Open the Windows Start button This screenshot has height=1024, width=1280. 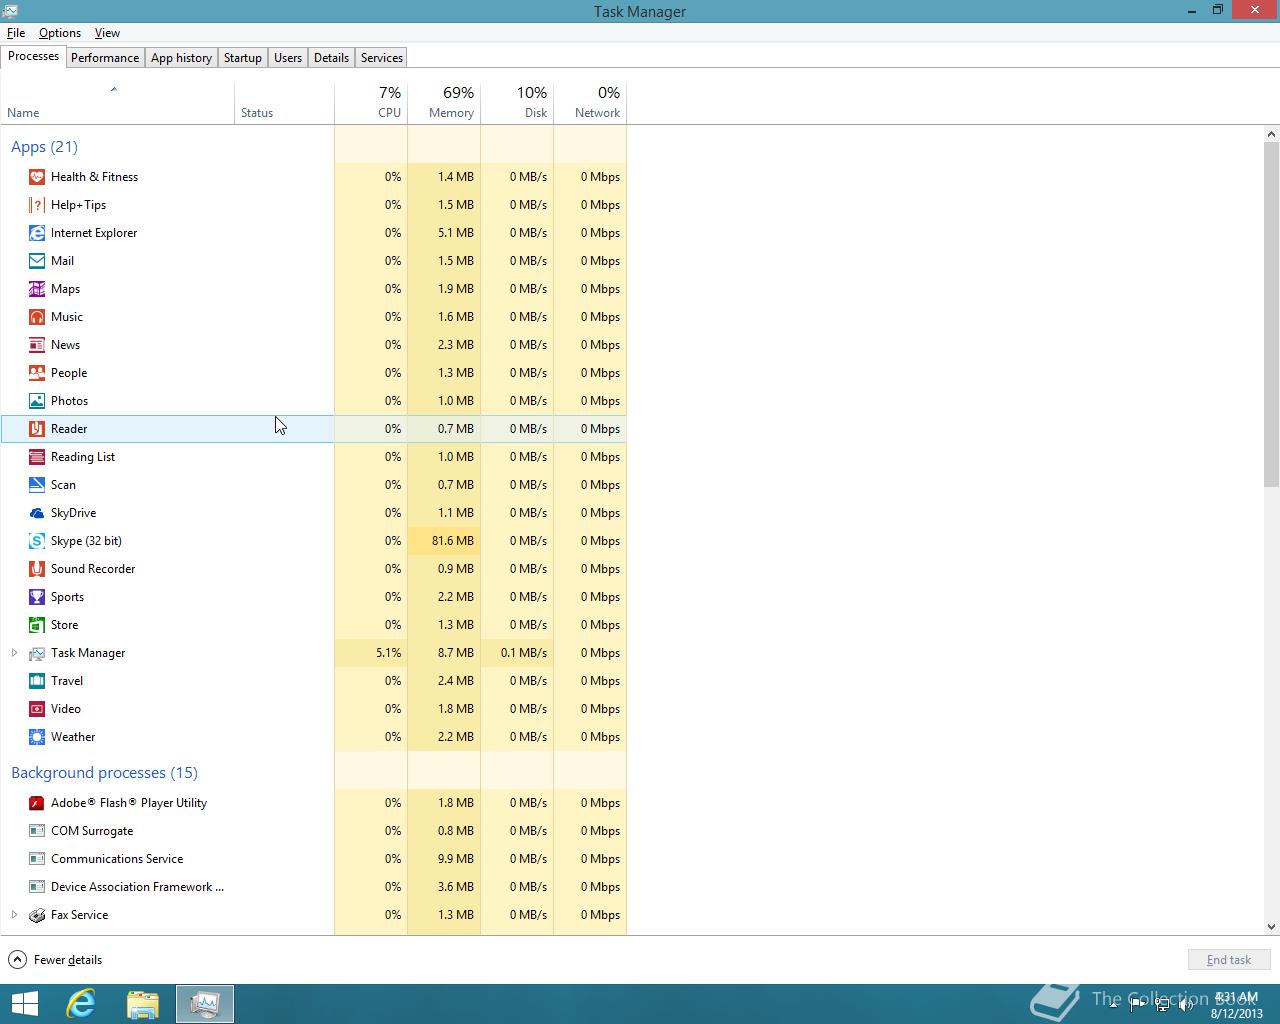(24, 1004)
